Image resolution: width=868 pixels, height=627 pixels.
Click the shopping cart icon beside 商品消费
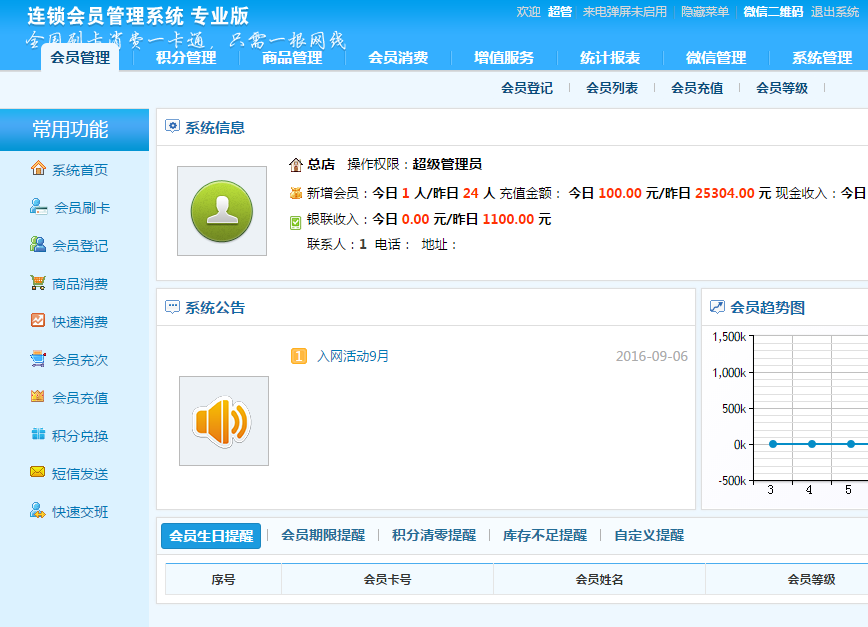38,282
